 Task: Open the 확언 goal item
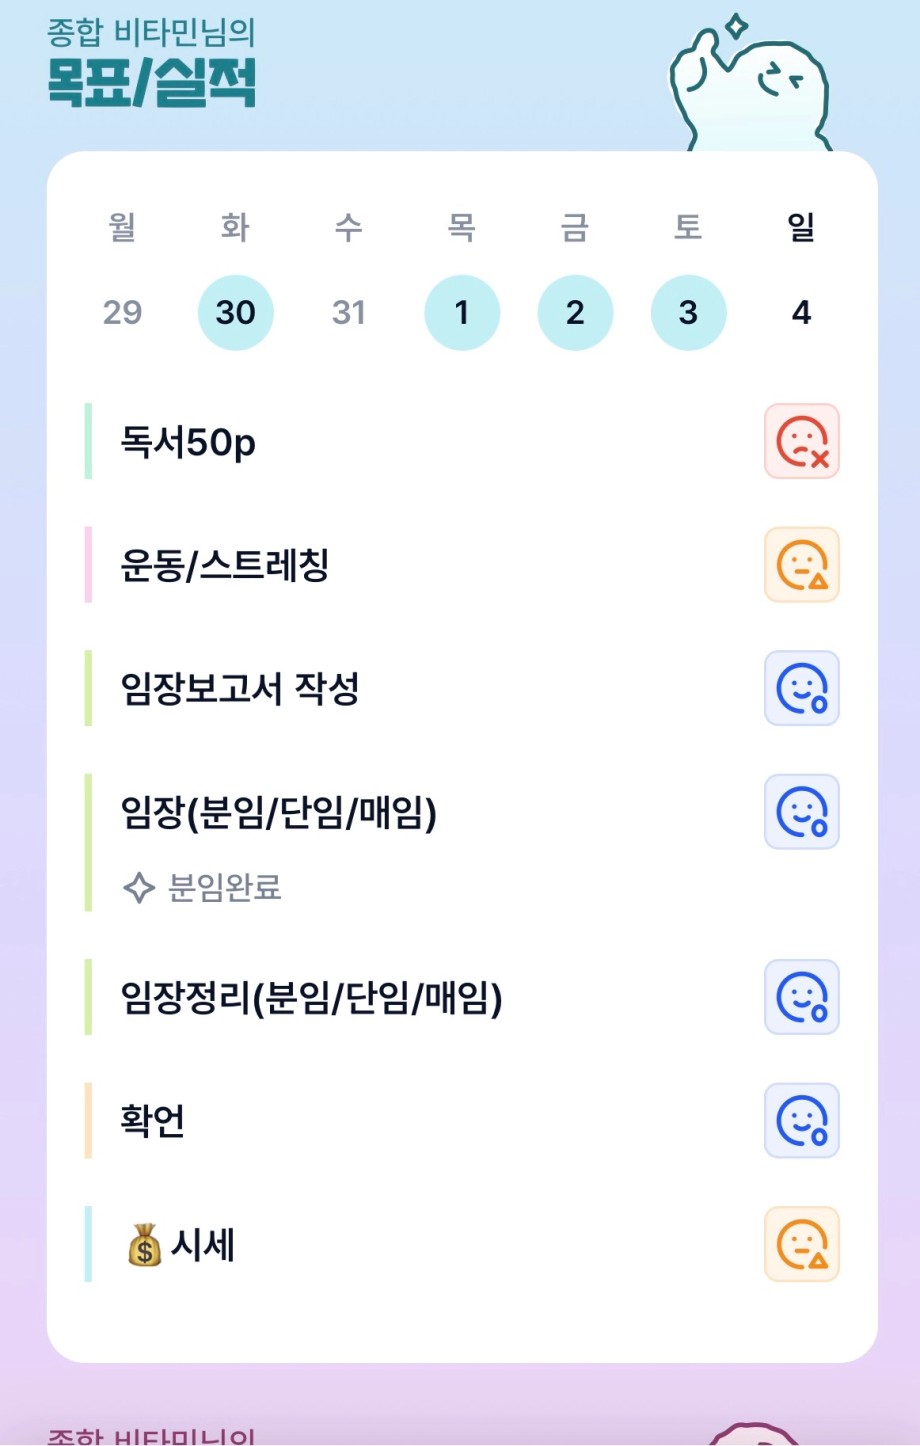[x=152, y=1121]
